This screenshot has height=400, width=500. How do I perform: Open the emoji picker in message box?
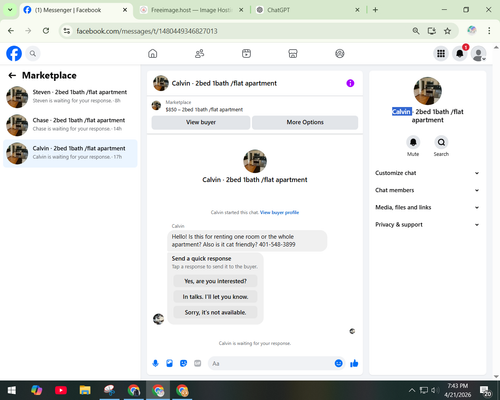coord(338,363)
